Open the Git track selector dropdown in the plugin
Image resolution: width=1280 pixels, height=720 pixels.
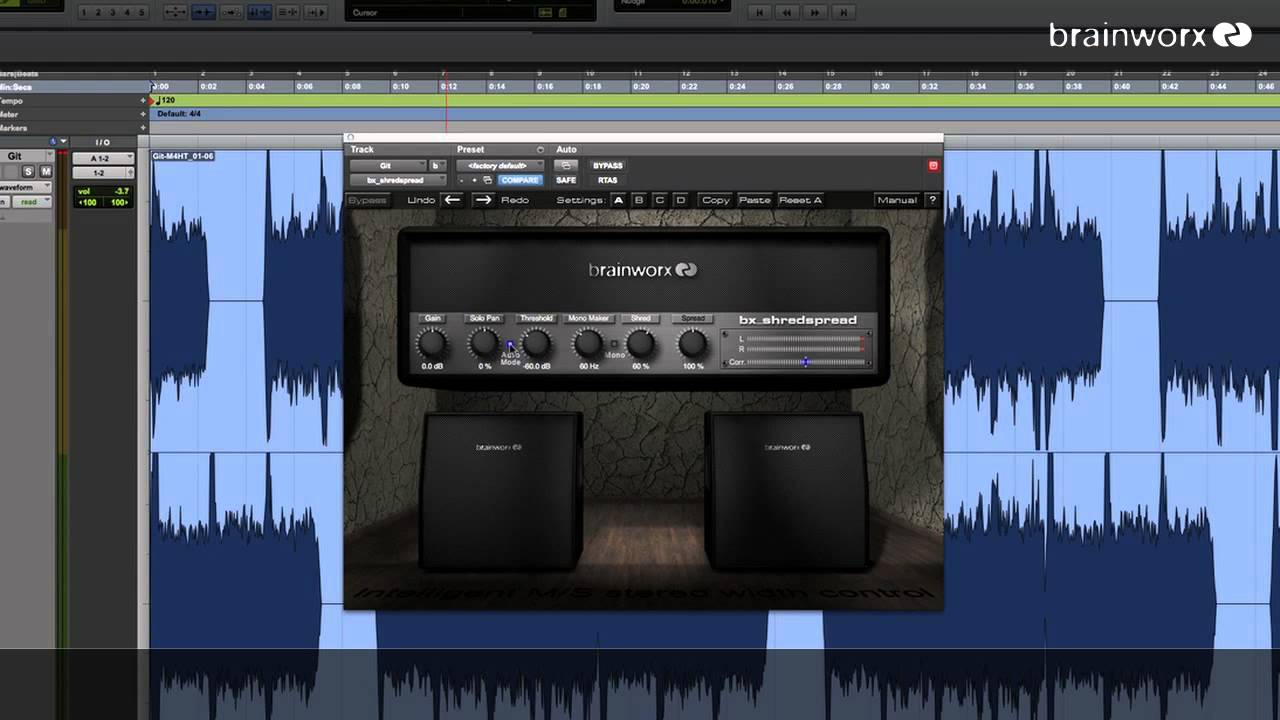387,166
